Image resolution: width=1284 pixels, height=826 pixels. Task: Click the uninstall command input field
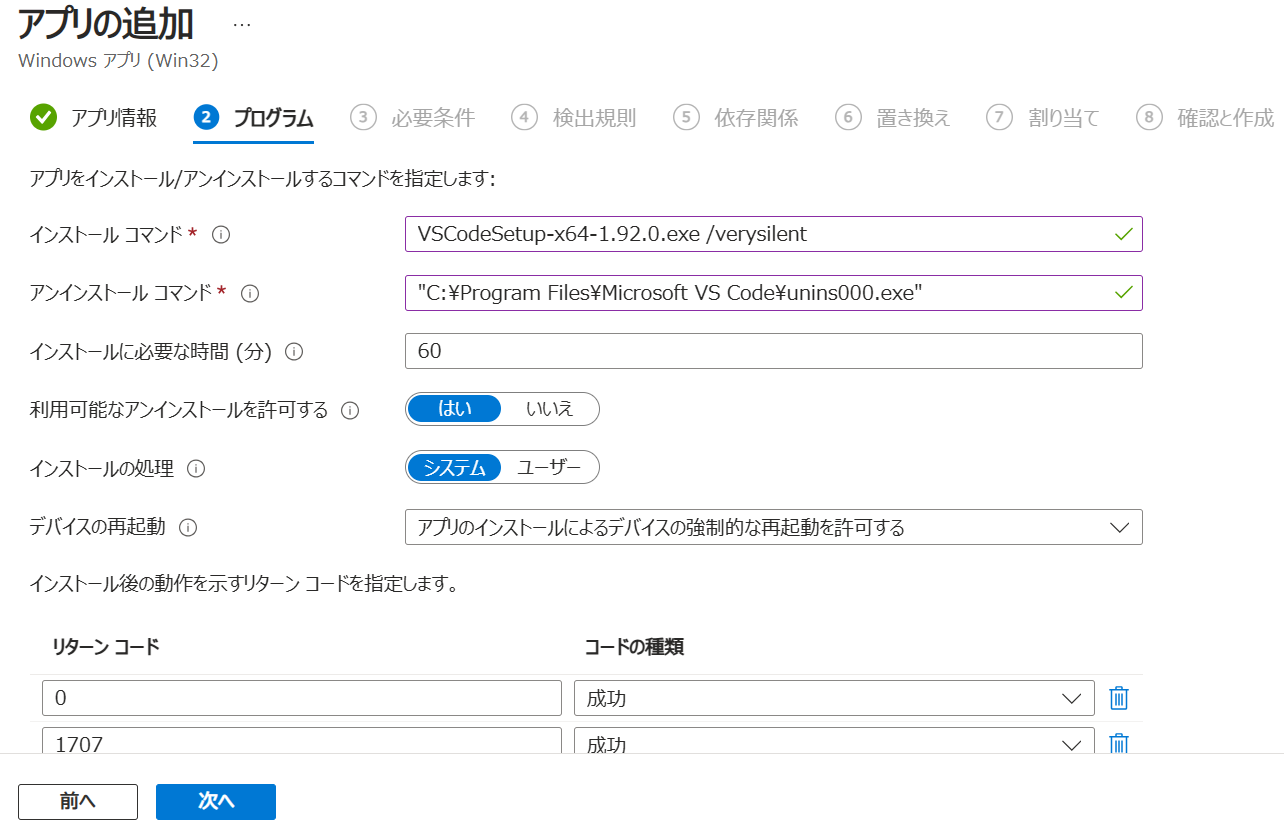[773, 293]
